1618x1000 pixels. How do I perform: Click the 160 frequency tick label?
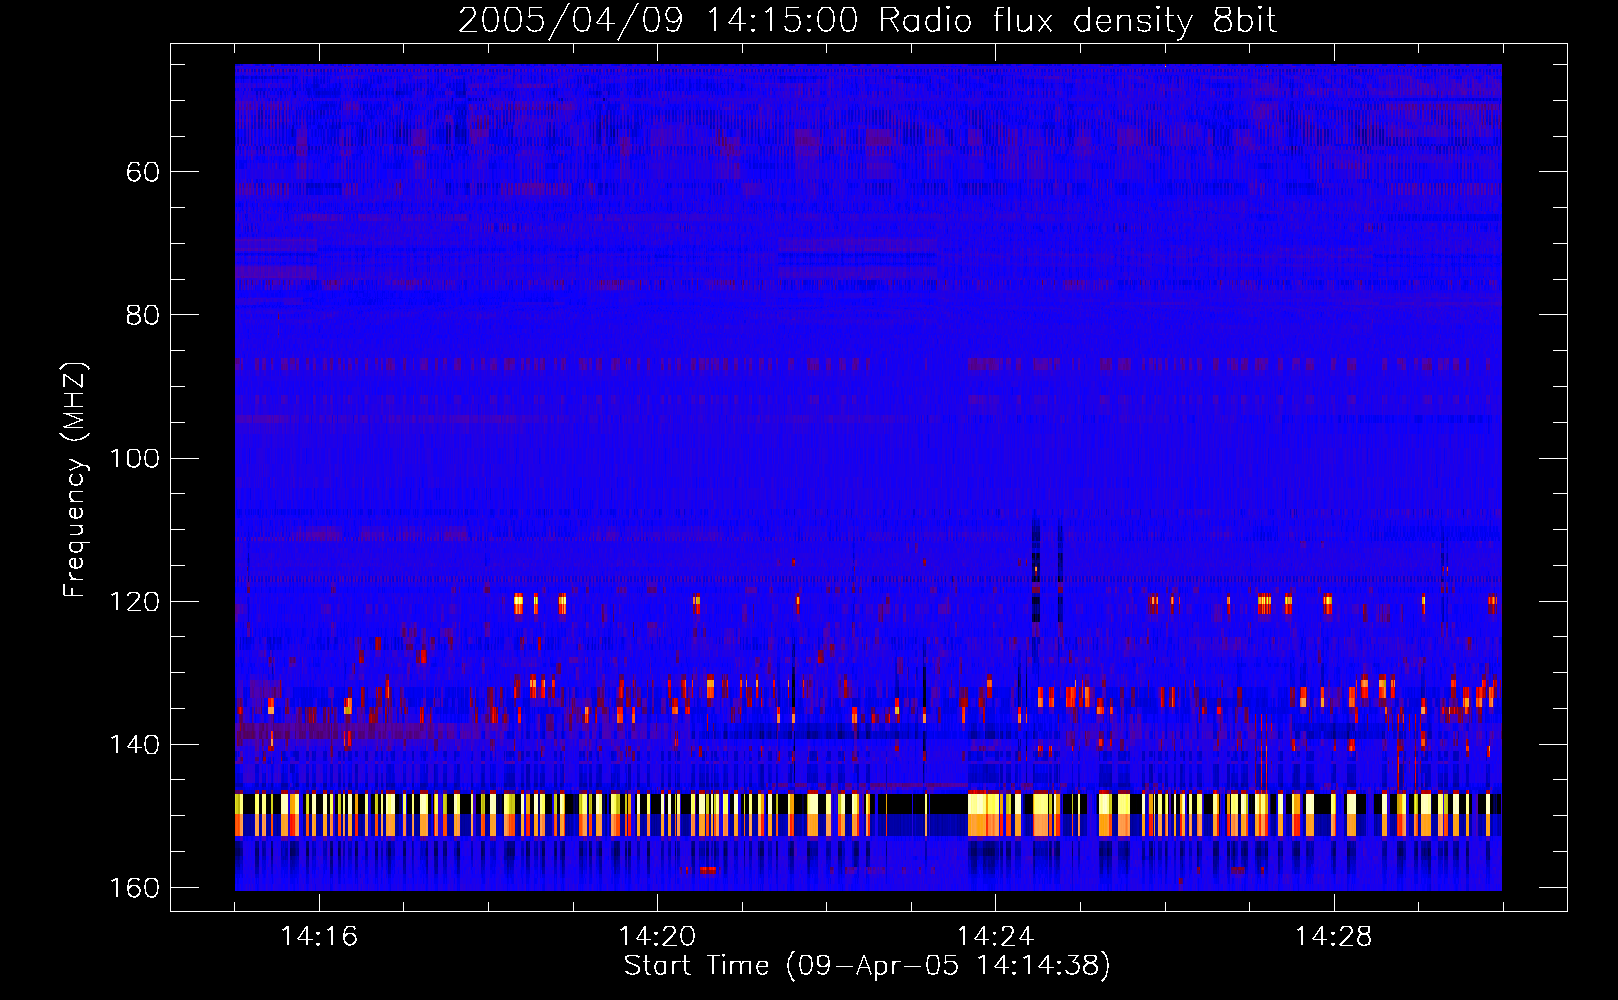(x=134, y=888)
